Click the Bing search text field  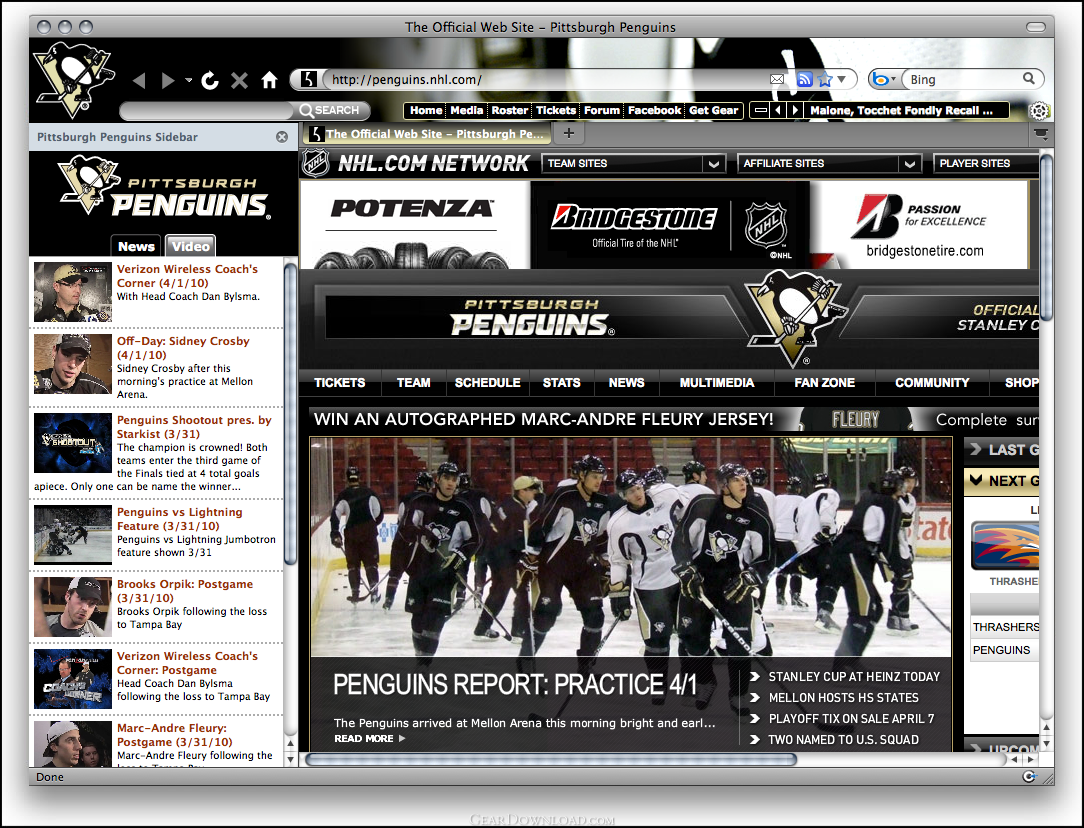[x=963, y=79]
